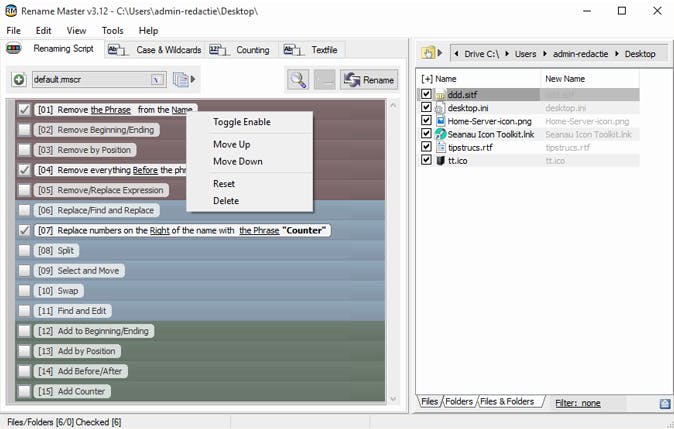Click the Right link in step 07
Viewport: 674px width, 429px height.
(x=159, y=231)
